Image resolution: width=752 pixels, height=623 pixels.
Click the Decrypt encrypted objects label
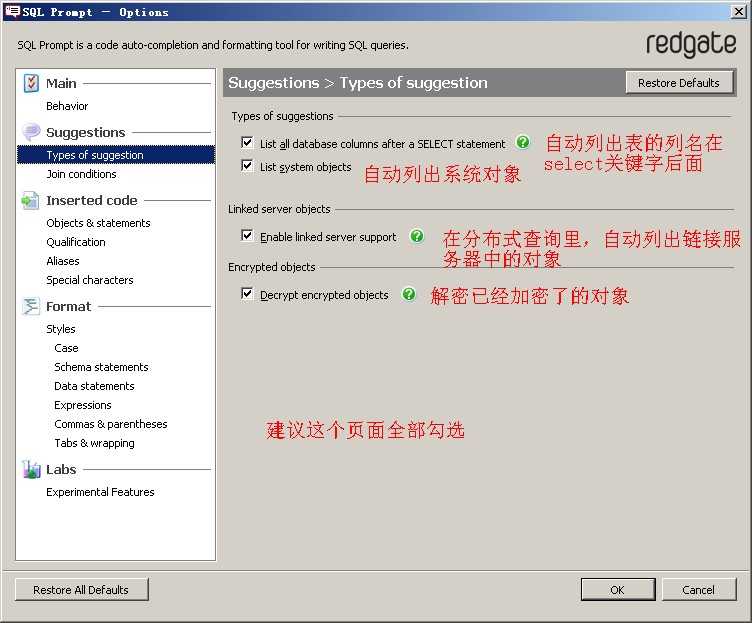click(x=324, y=295)
